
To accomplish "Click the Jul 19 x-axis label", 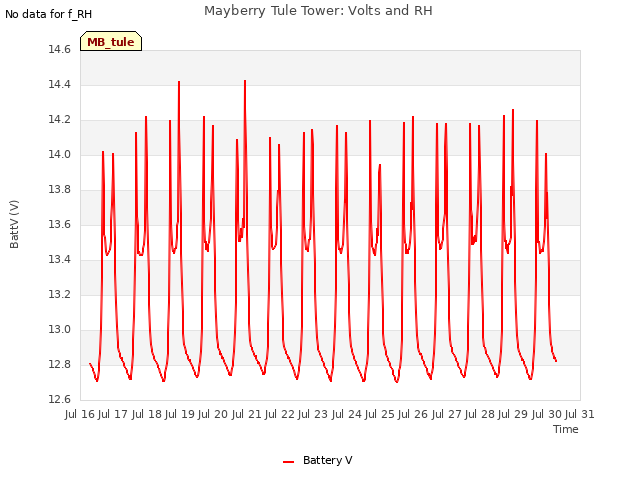I will click(180, 414).
